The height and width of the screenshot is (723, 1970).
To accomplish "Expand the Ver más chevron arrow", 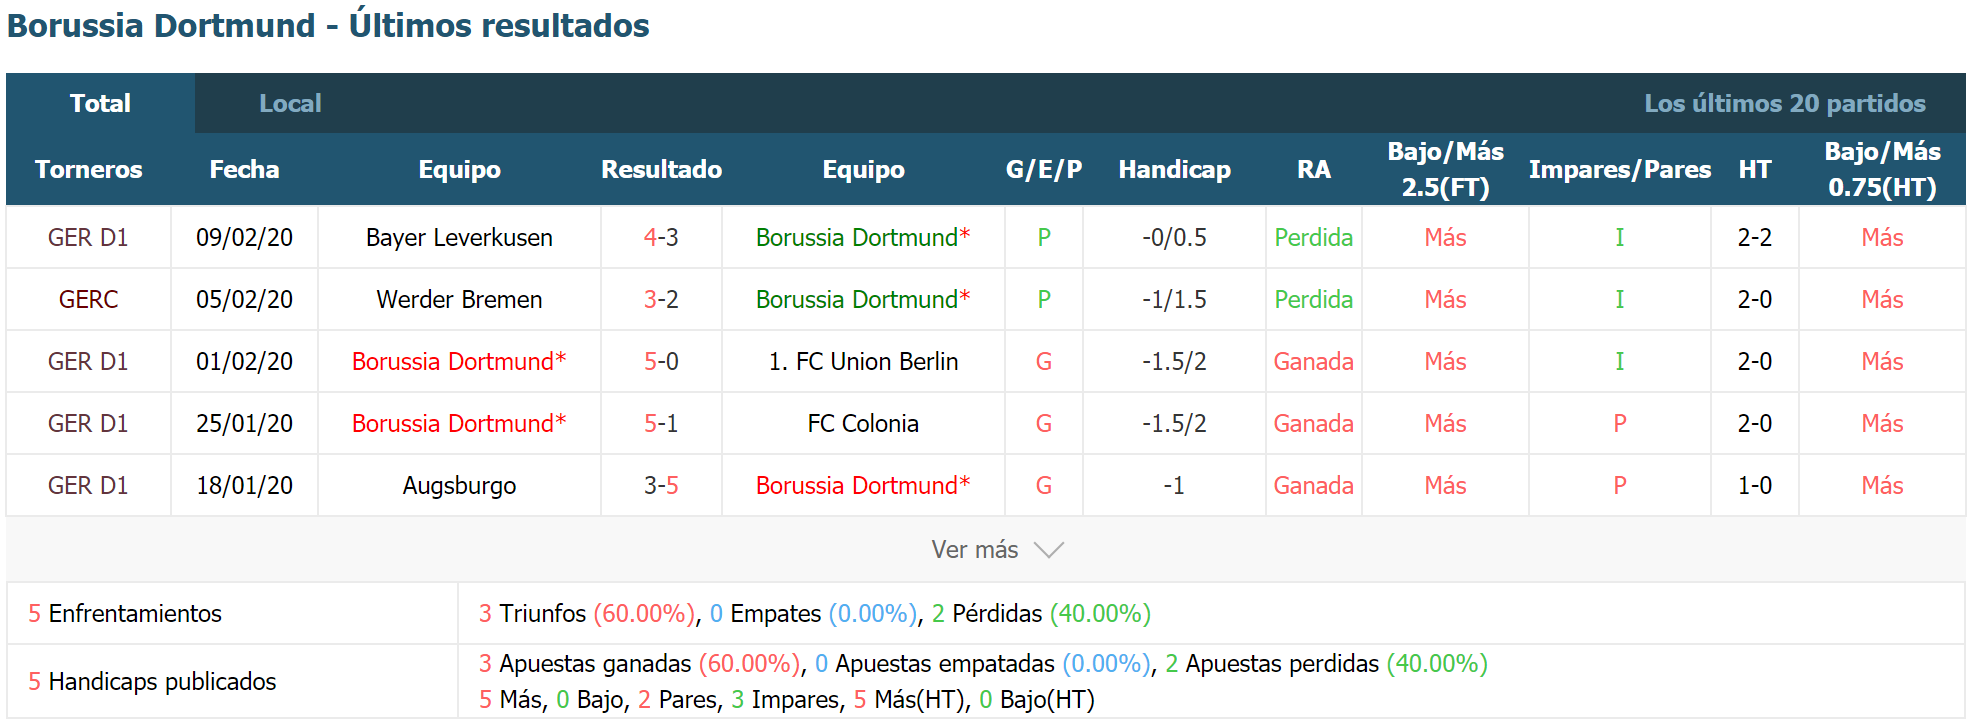I will pos(1048,550).
